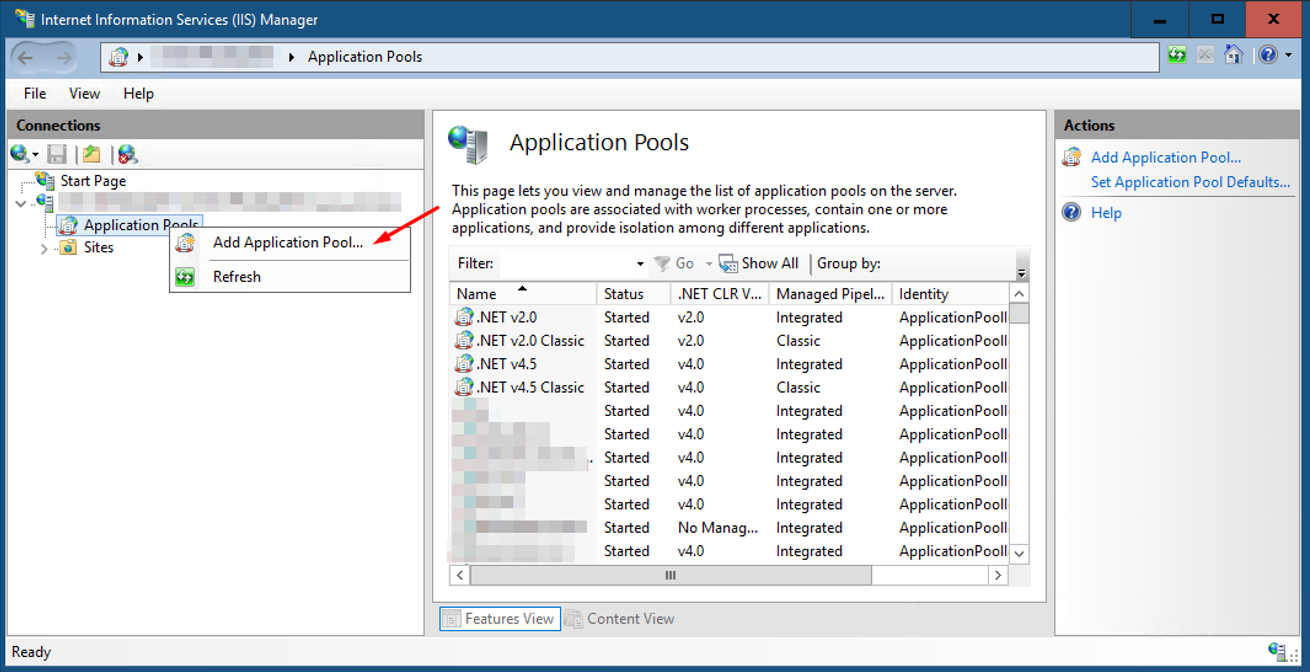Sort by the Status column header
Screen dimensions: 1310x672
tap(634, 294)
